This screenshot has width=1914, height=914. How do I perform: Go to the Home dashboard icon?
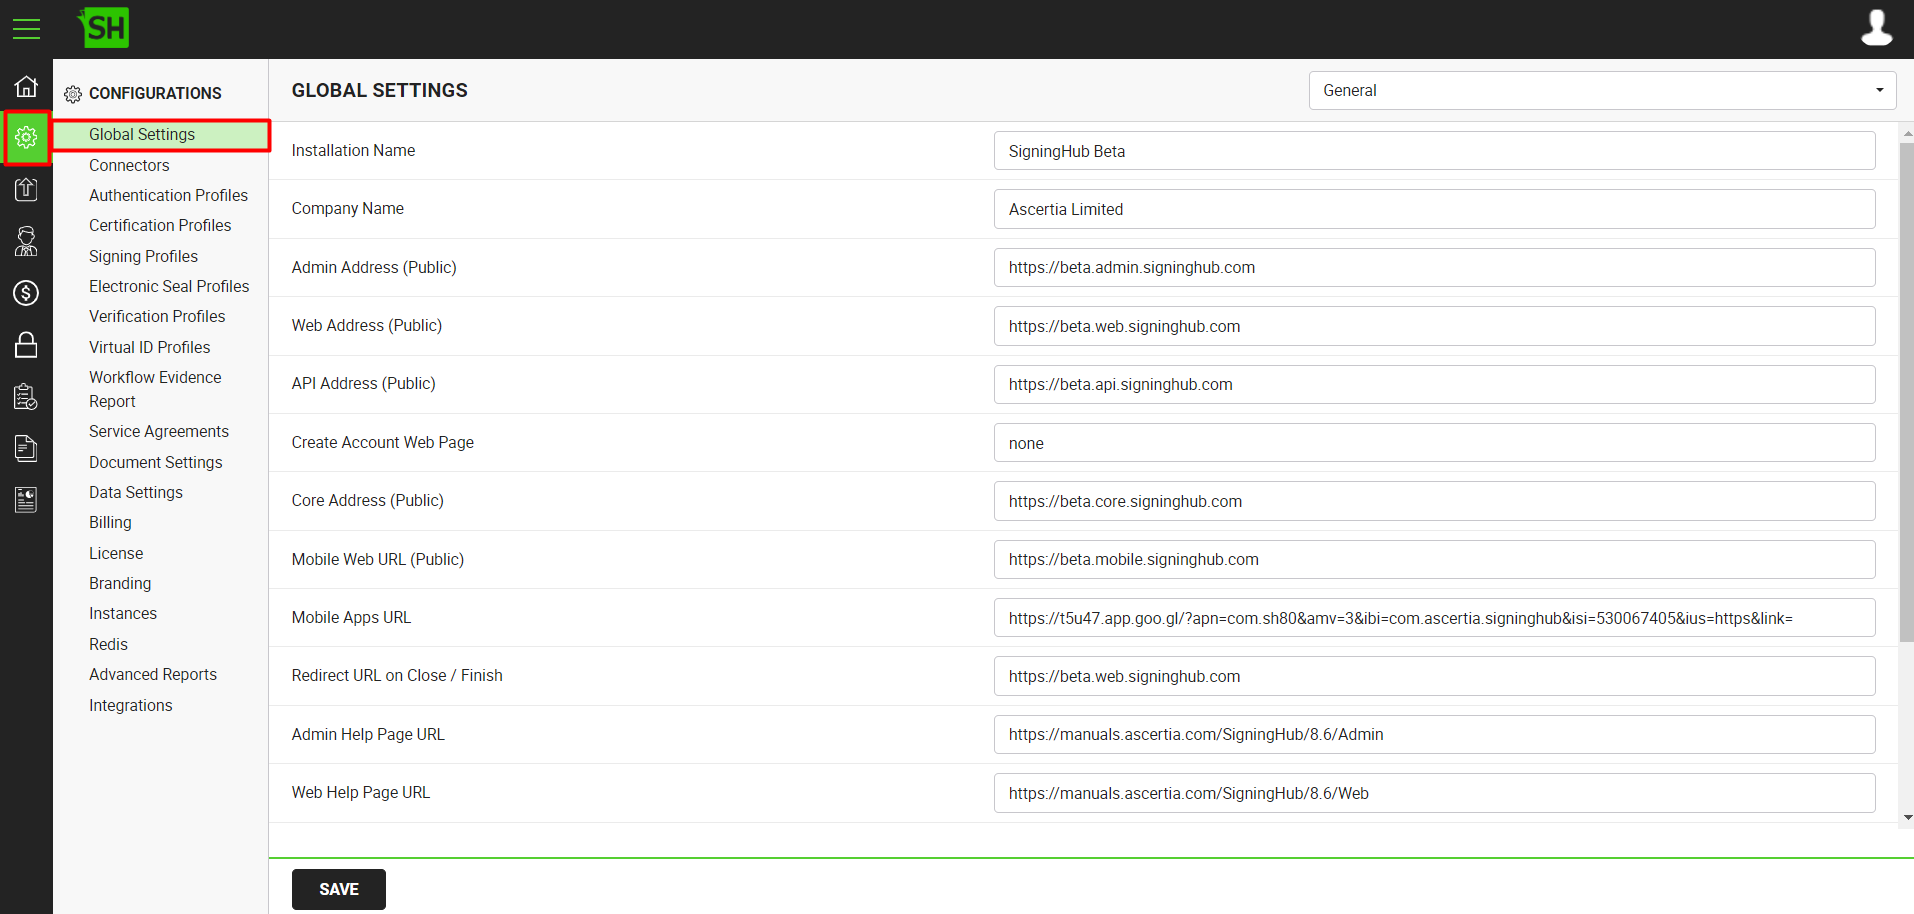pos(26,86)
